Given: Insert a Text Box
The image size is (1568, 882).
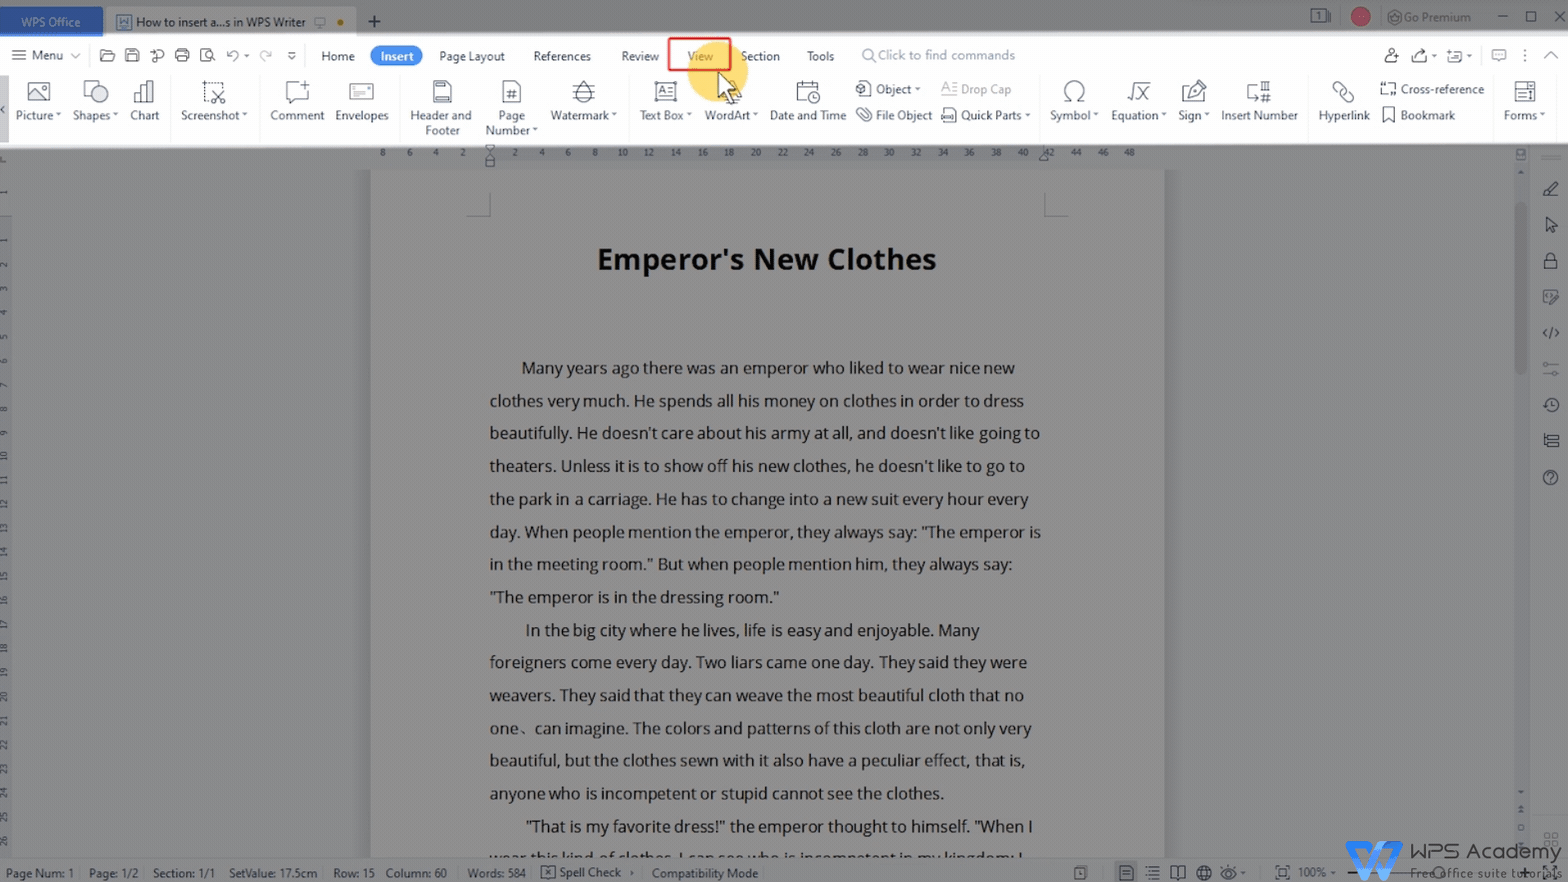Looking at the screenshot, I should [665, 101].
